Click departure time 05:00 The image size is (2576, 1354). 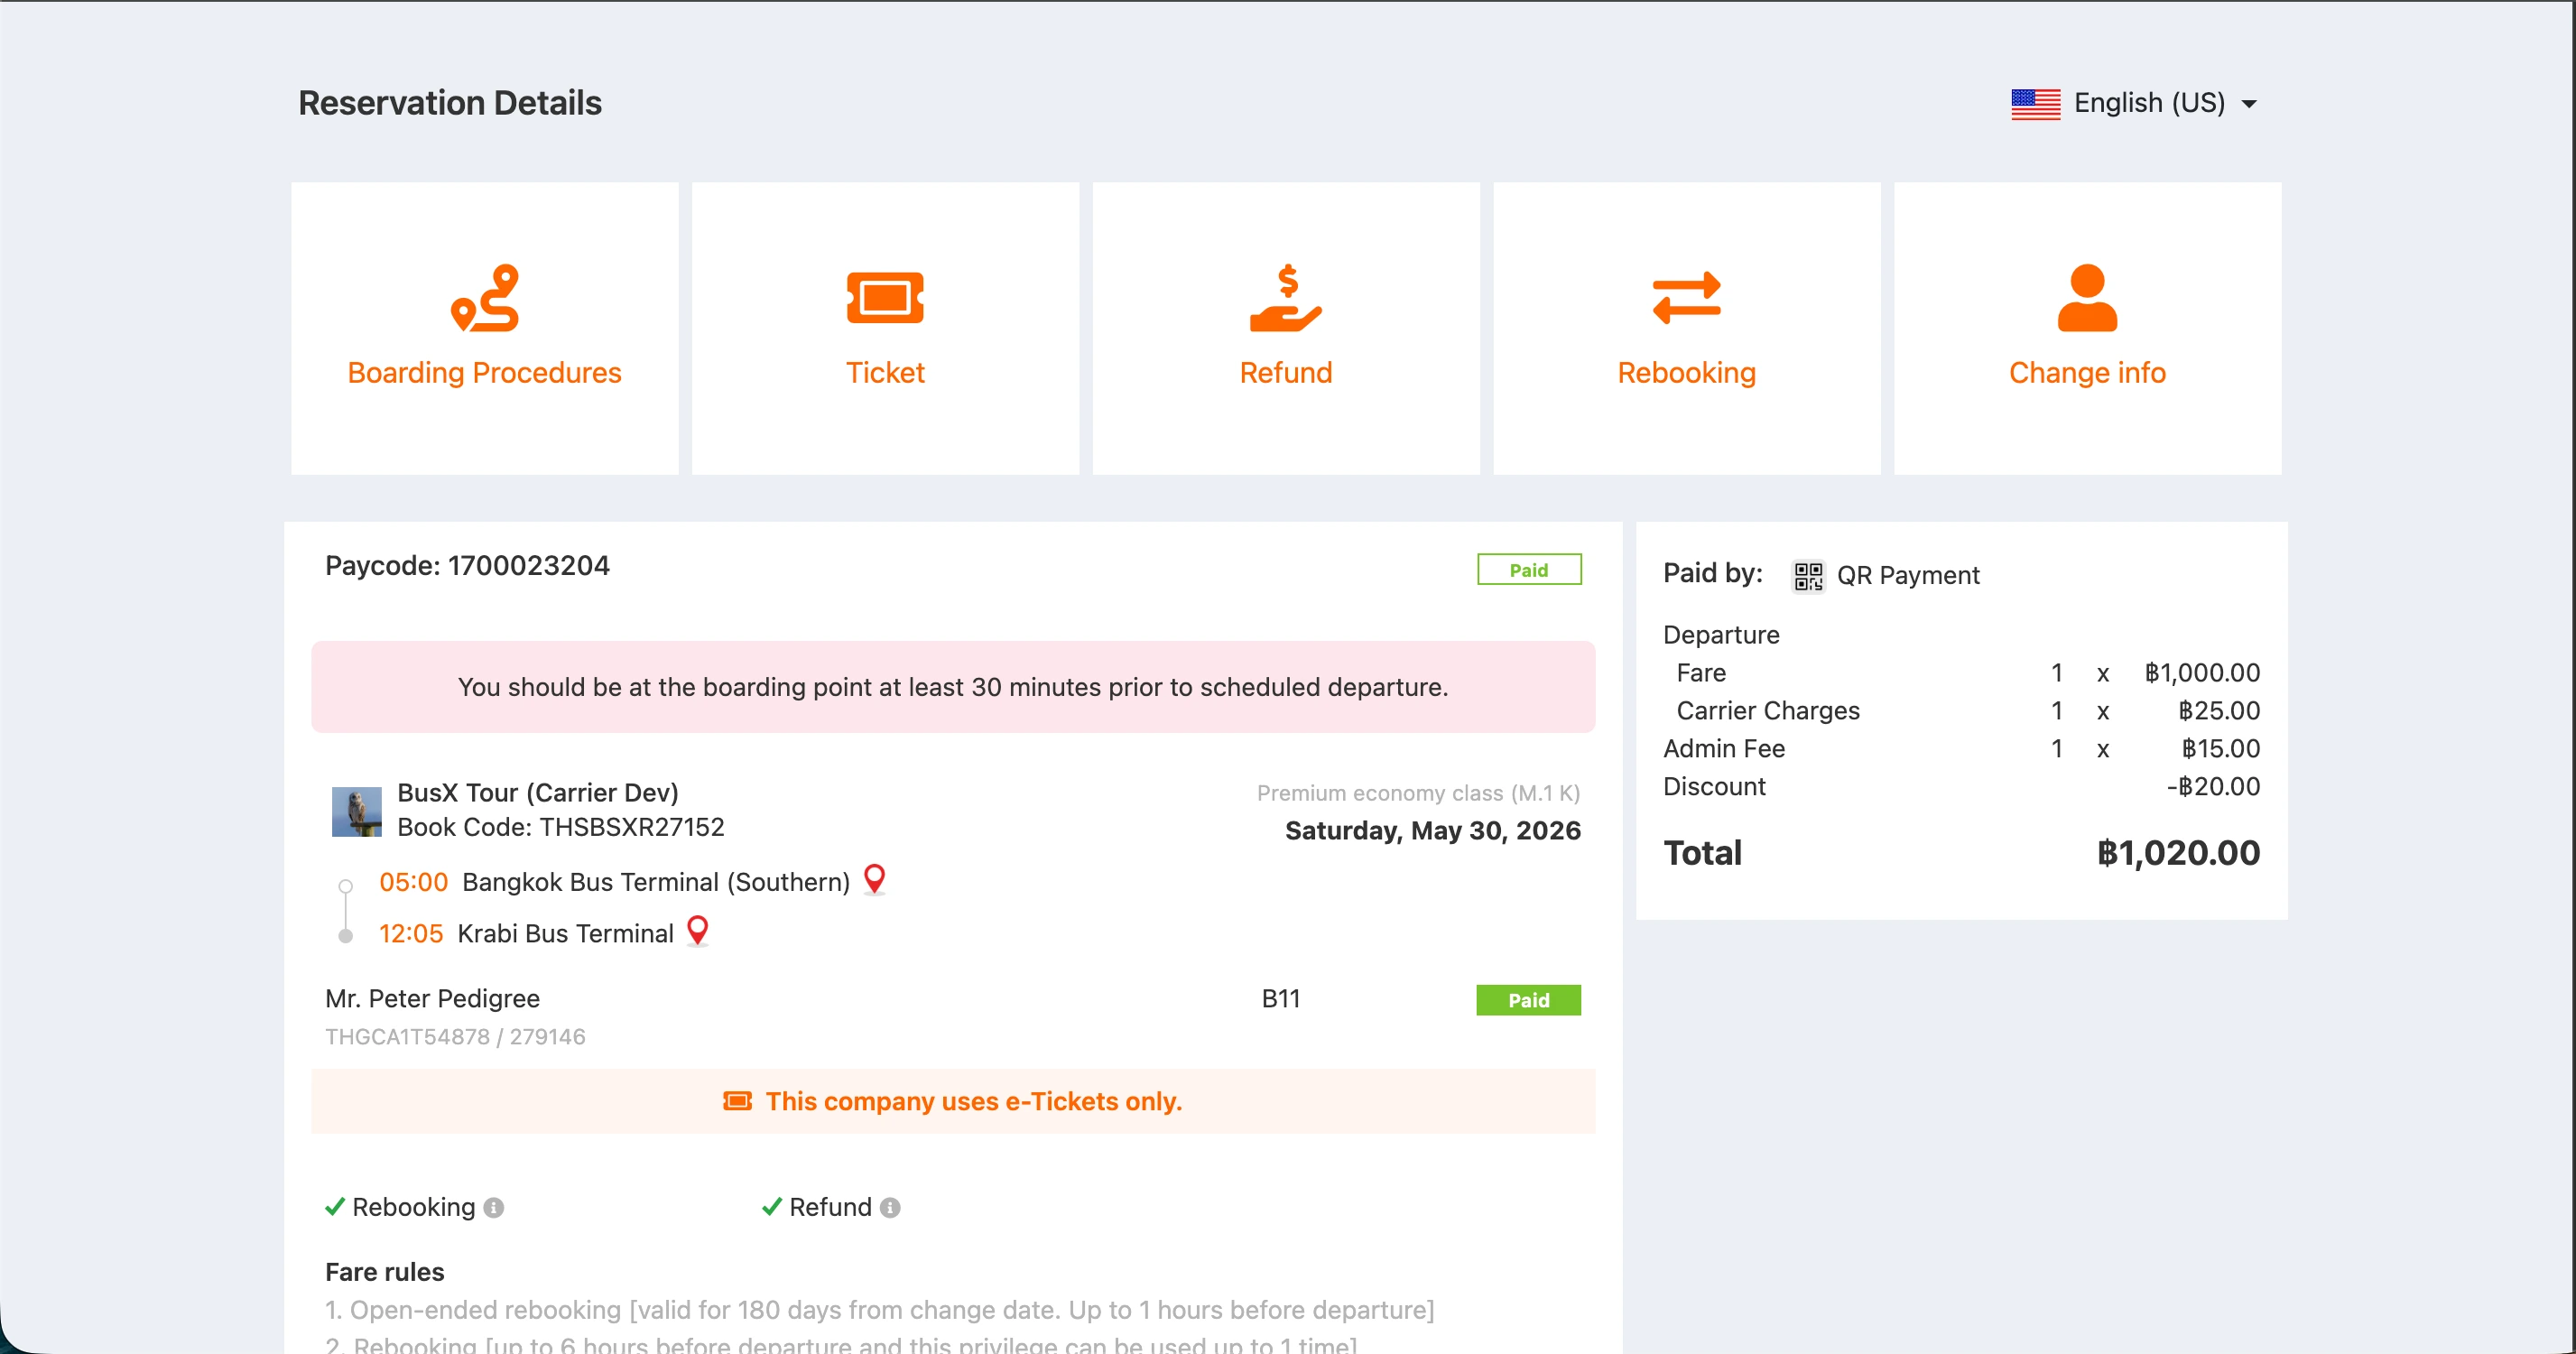(x=413, y=882)
